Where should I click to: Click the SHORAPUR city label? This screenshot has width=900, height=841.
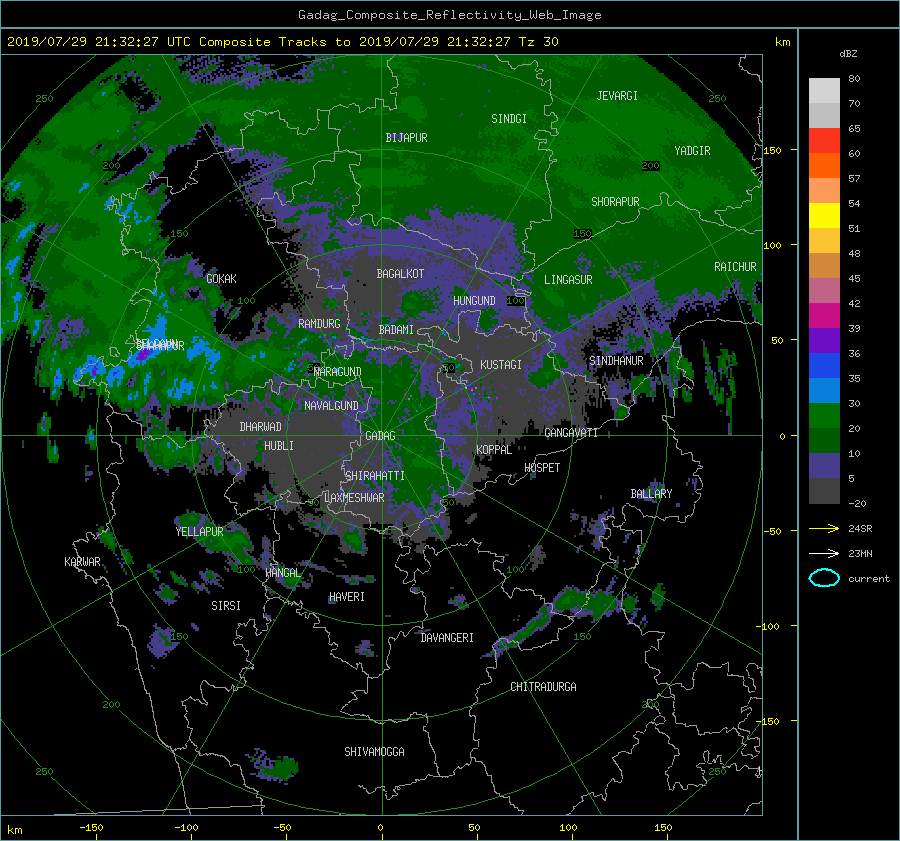click(615, 202)
